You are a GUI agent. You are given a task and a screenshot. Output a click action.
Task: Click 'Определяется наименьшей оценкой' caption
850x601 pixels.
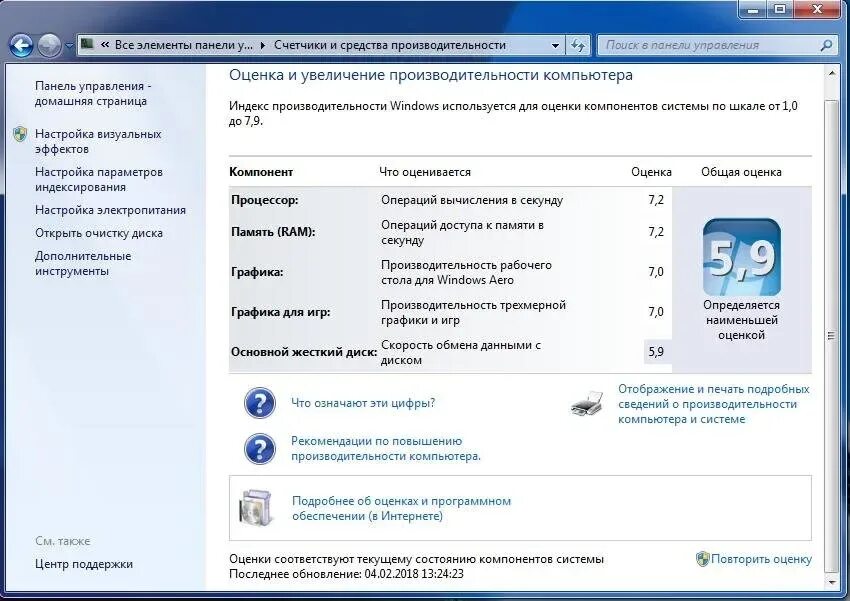click(741, 320)
